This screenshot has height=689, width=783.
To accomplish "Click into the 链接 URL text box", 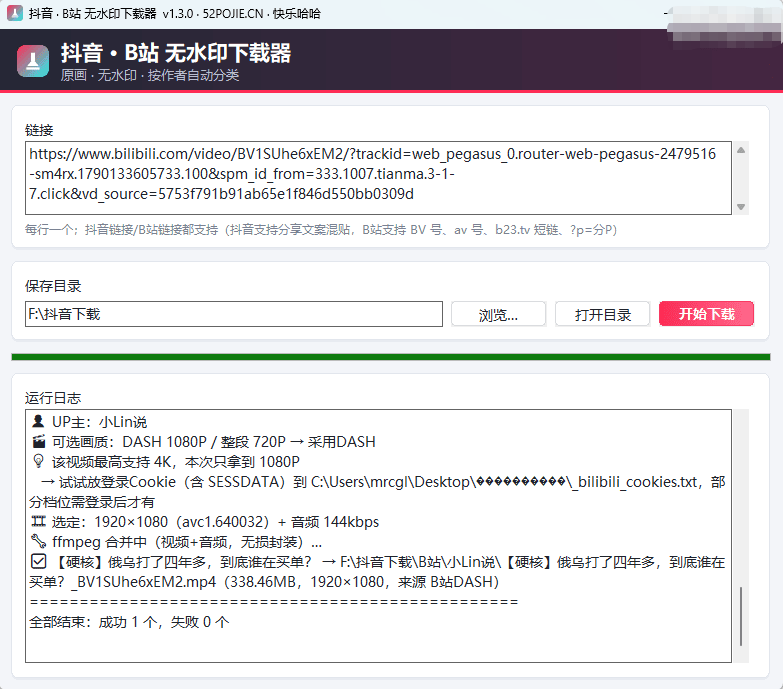I will (379, 178).
